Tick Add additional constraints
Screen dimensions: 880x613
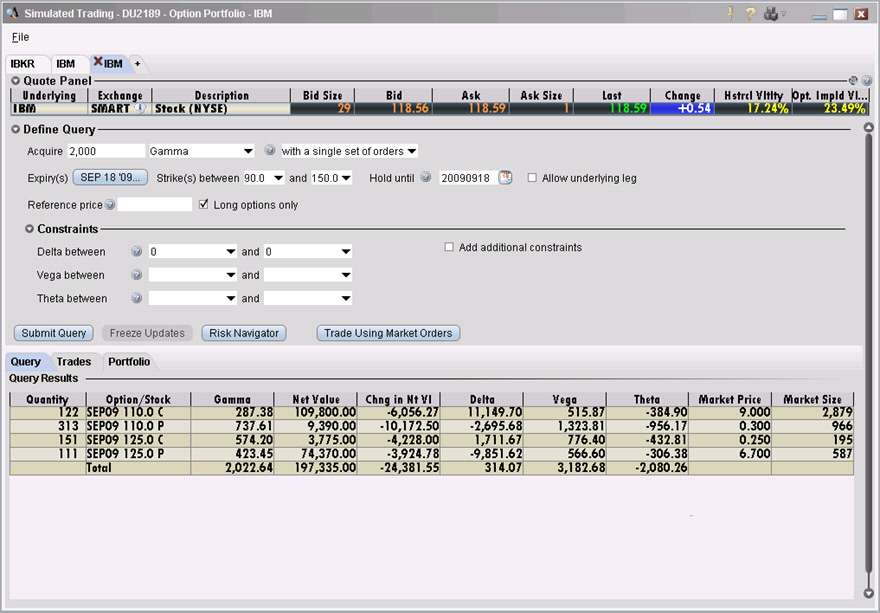point(449,247)
